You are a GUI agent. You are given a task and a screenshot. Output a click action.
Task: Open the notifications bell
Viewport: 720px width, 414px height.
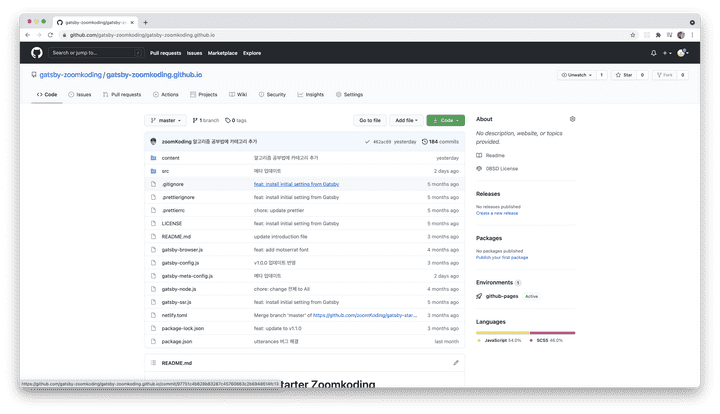(x=653, y=53)
